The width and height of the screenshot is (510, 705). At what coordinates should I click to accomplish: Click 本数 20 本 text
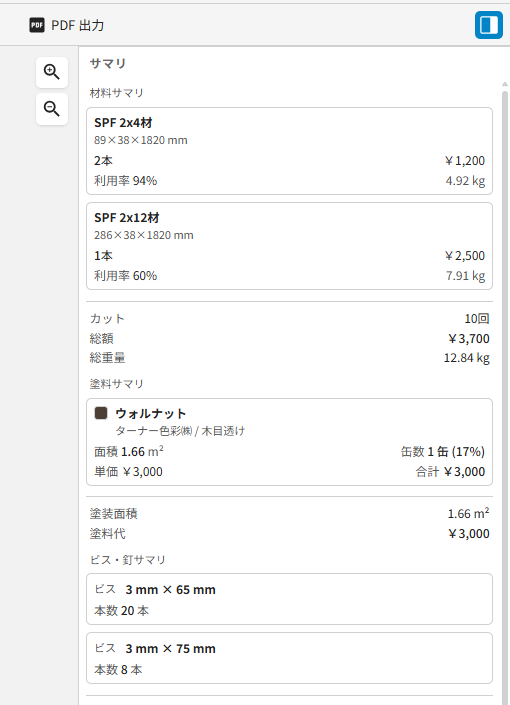coord(121,611)
